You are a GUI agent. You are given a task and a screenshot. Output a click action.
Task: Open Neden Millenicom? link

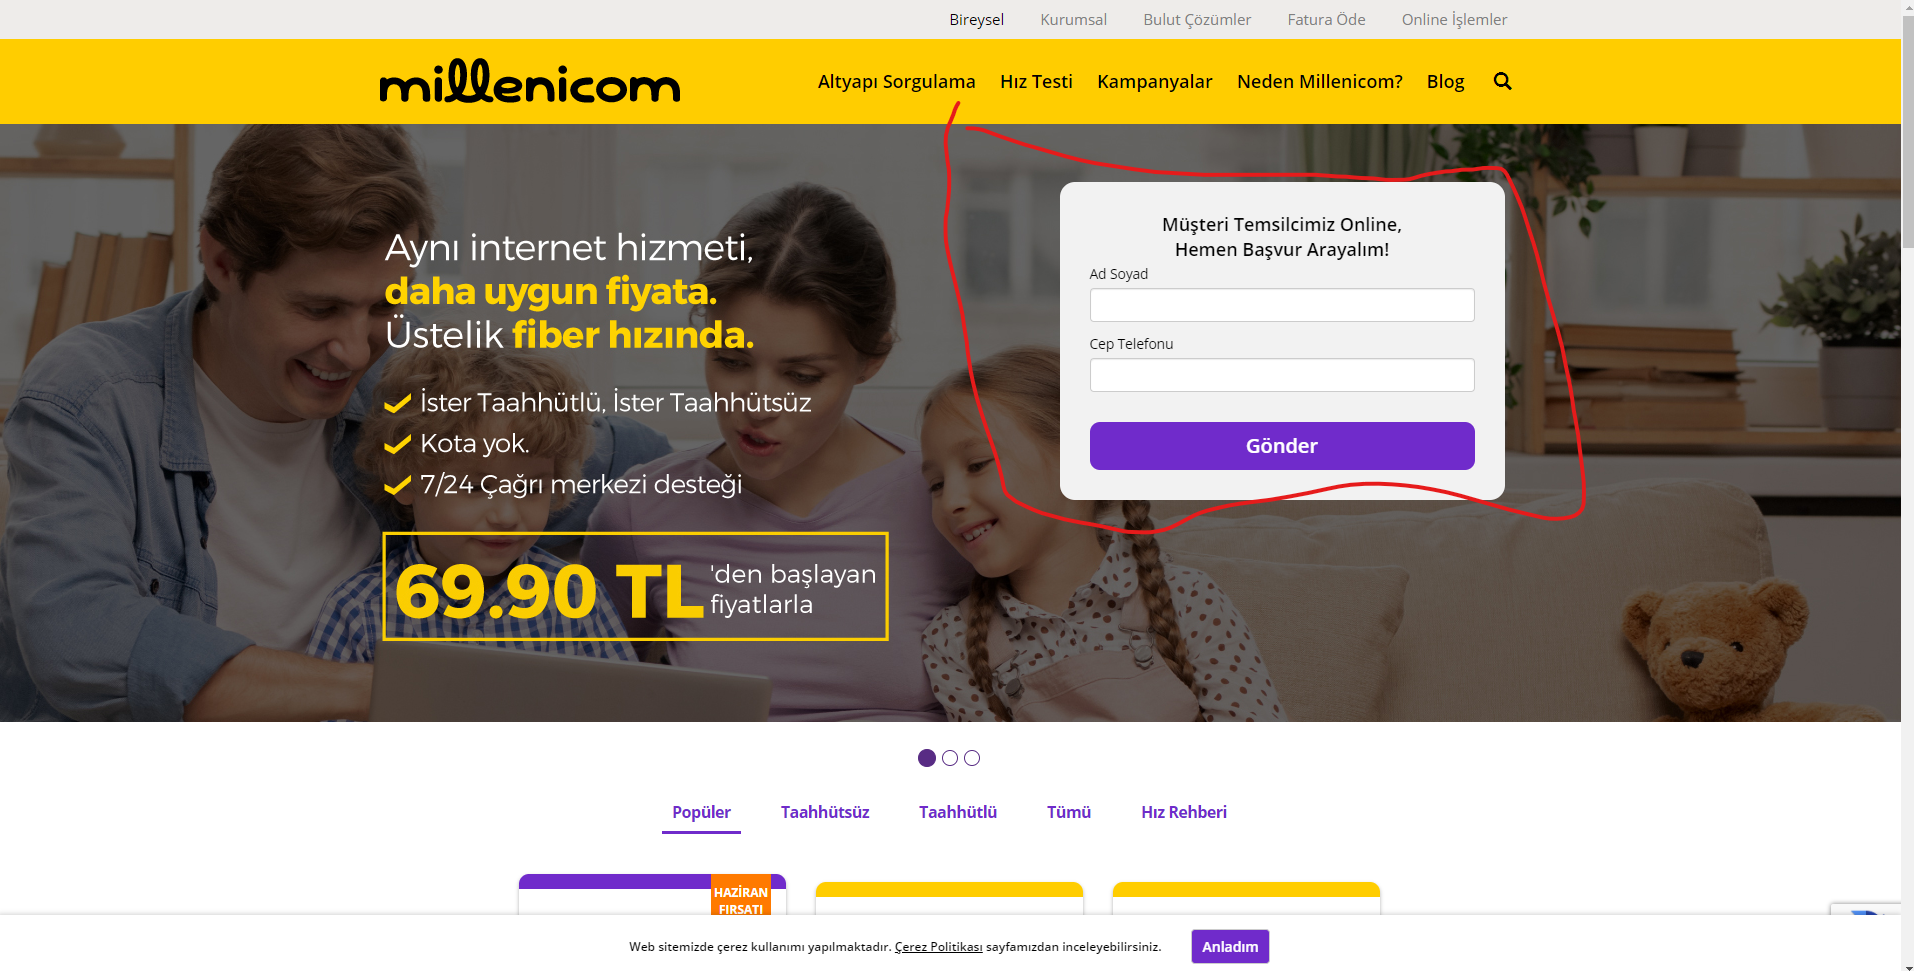tap(1319, 82)
